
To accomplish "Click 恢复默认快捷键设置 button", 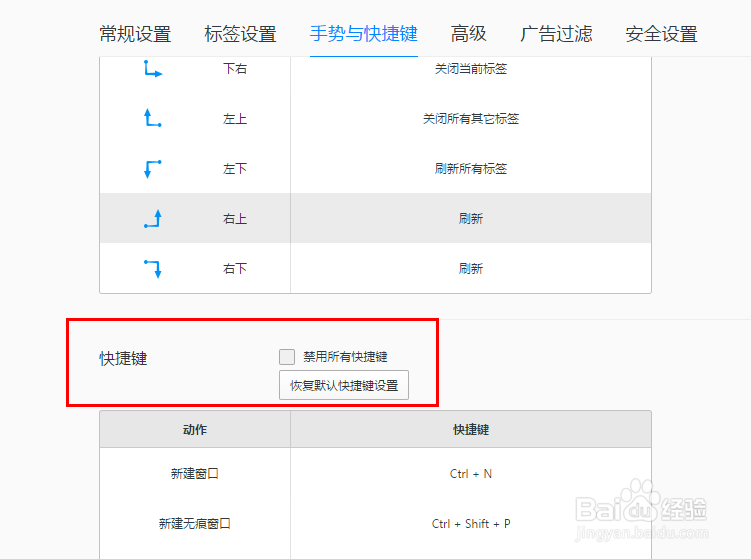I will [x=344, y=385].
